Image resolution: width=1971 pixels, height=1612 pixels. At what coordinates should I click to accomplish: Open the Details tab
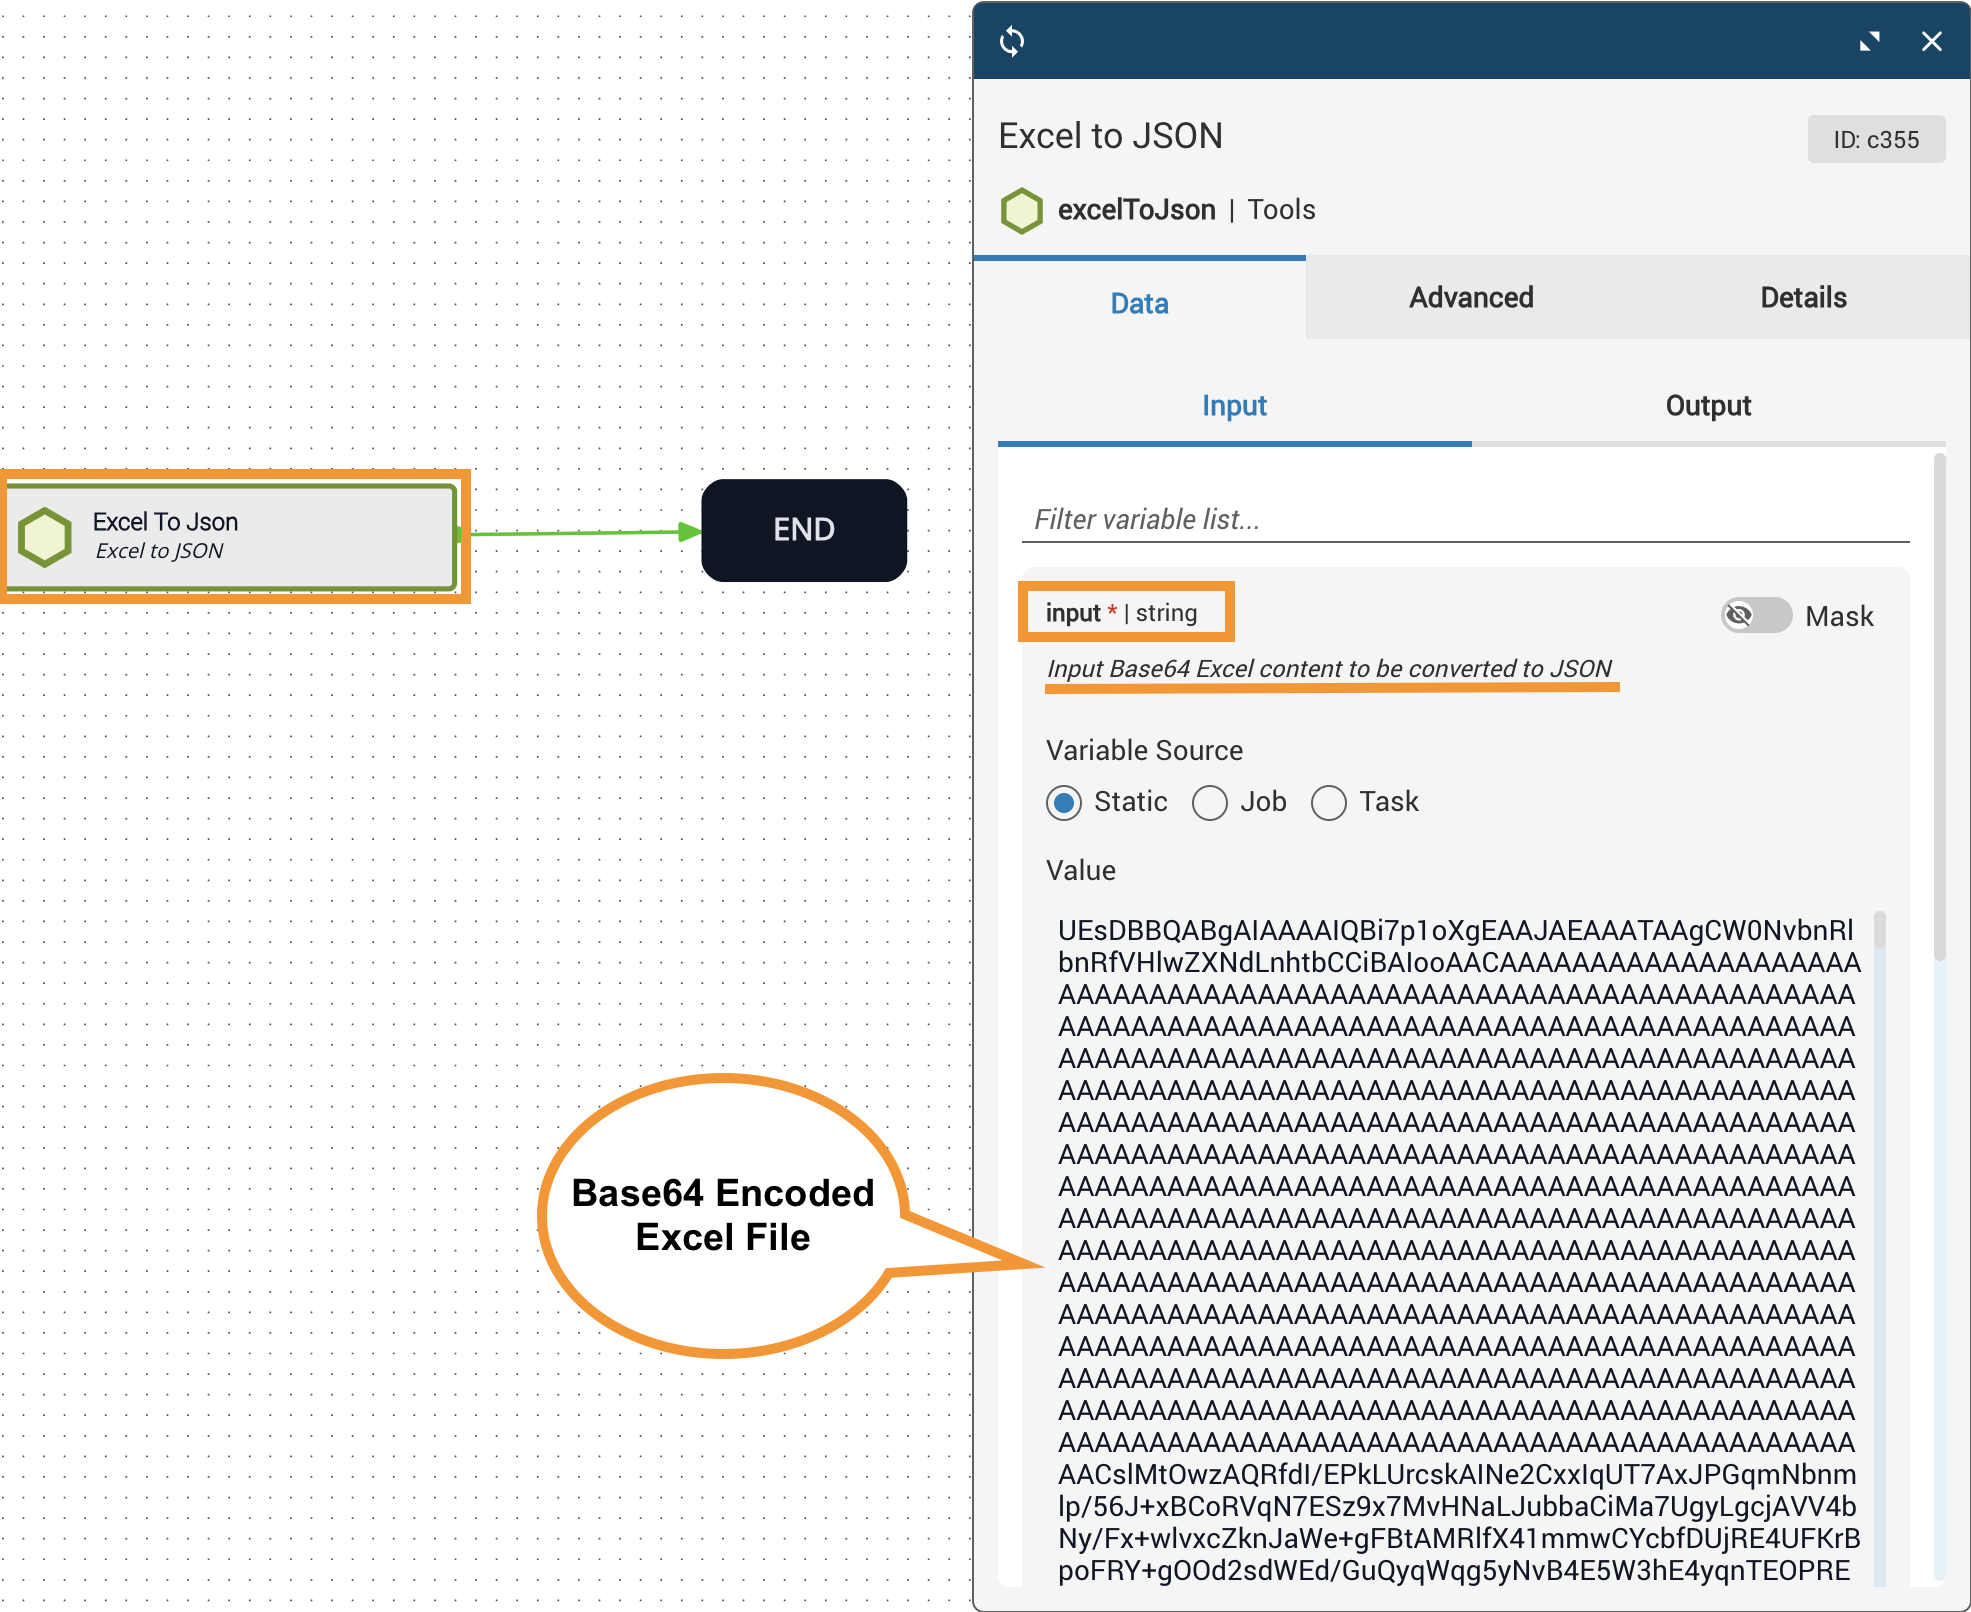[x=1803, y=298]
